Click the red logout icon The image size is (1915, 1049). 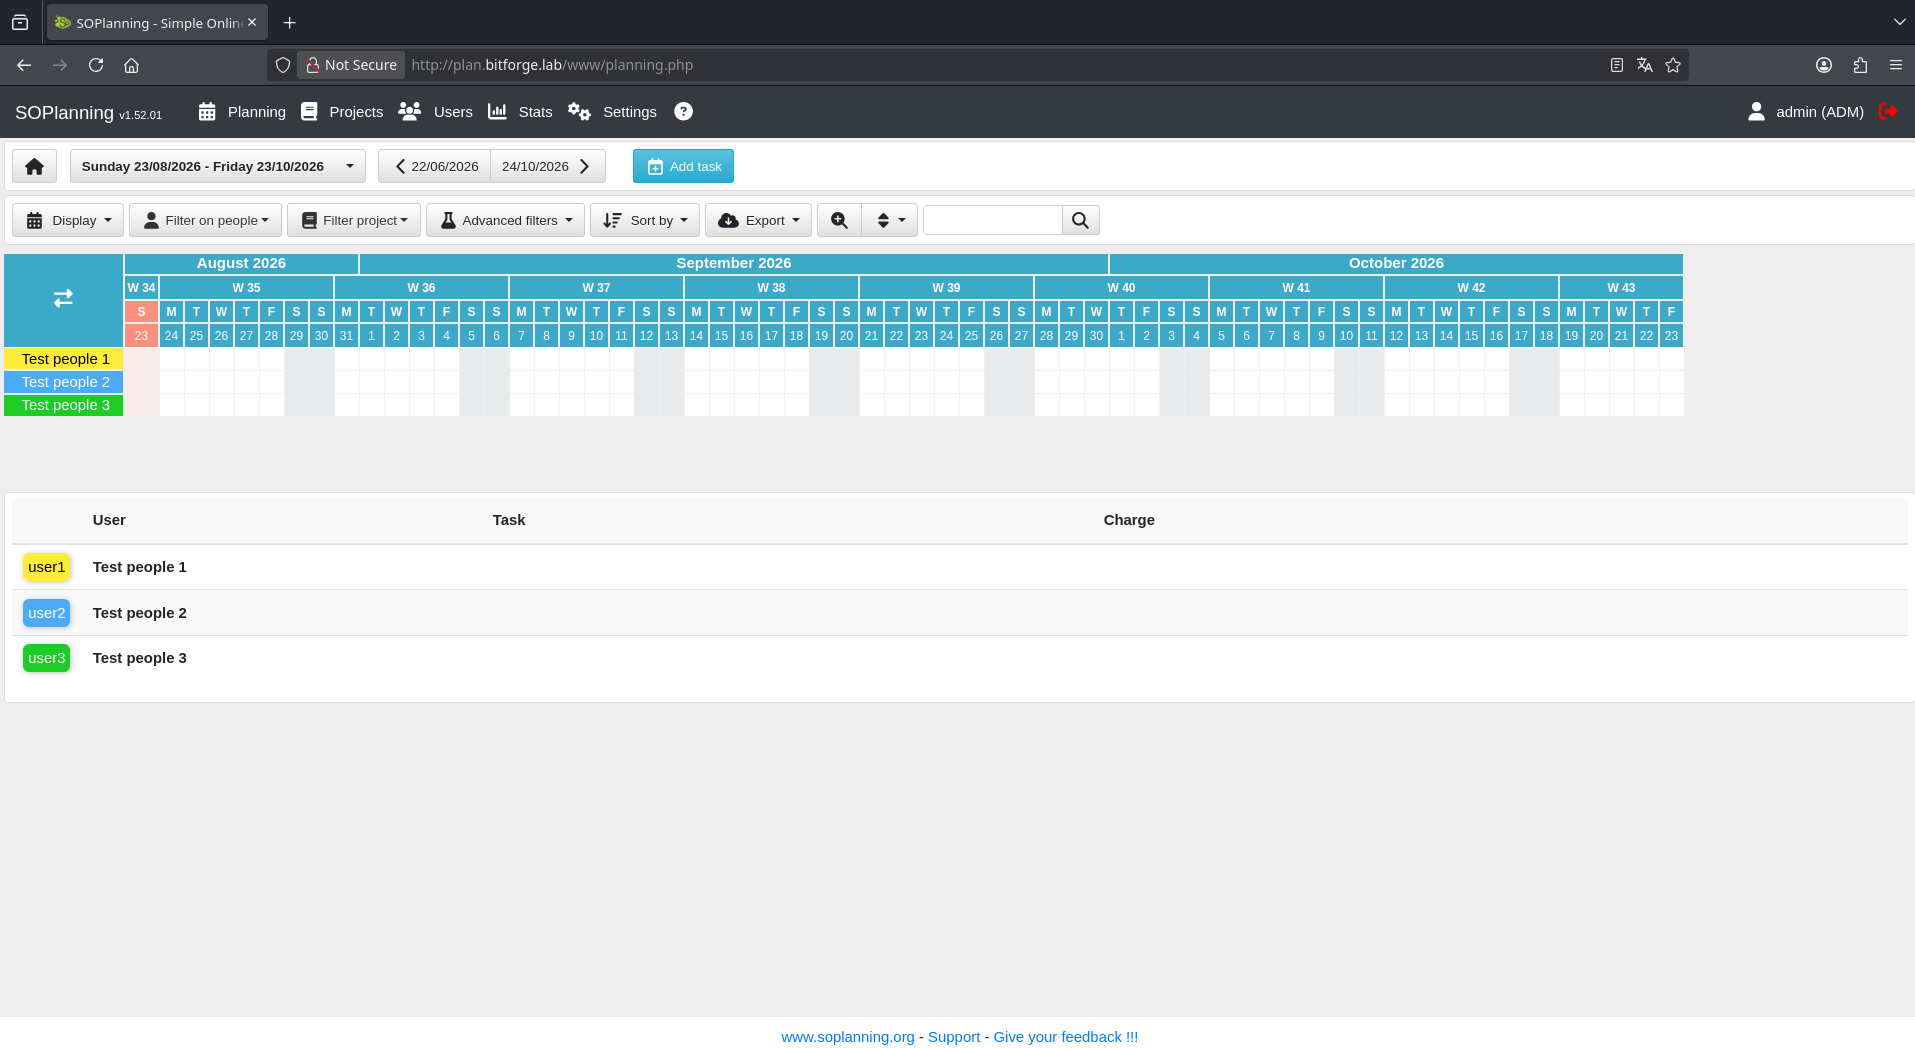coord(1888,112)
